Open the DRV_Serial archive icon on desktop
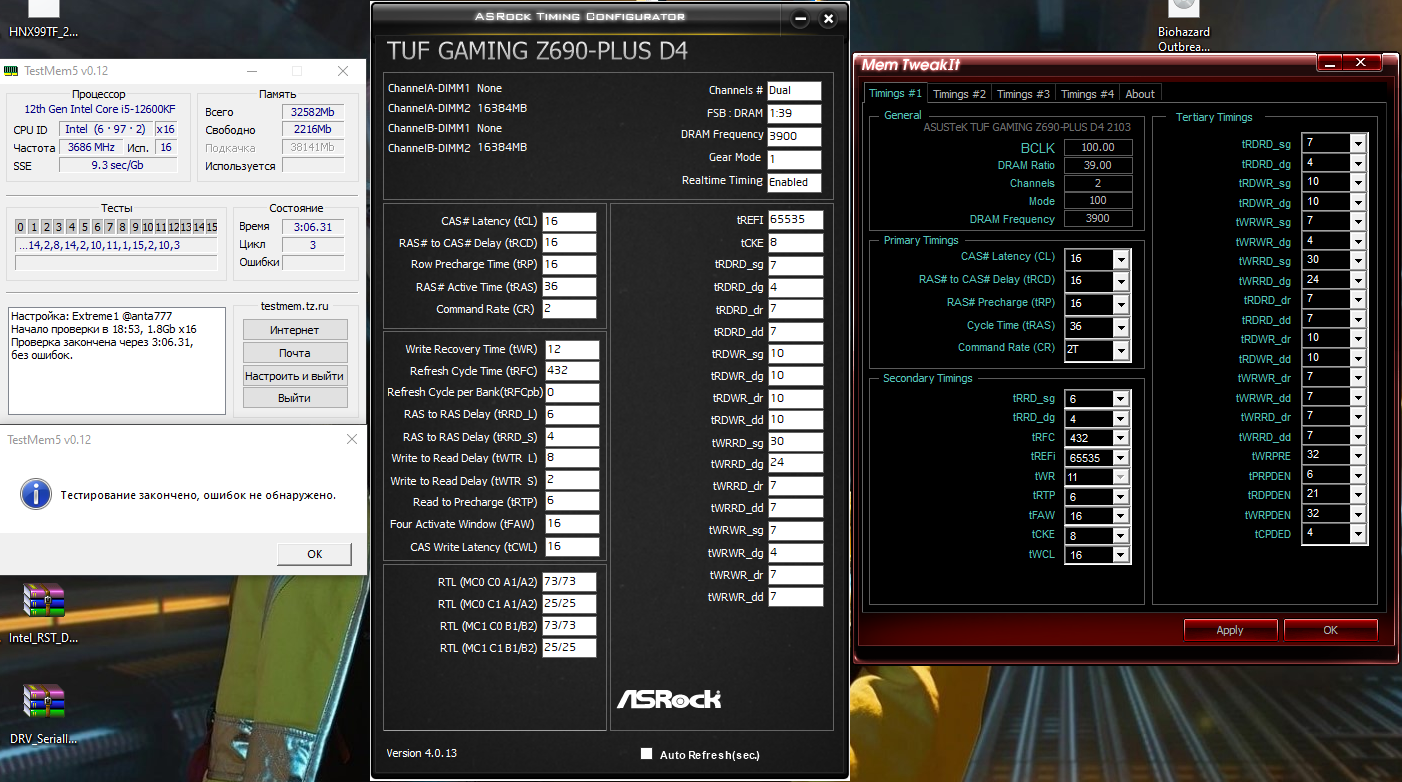 pos(43,703)
